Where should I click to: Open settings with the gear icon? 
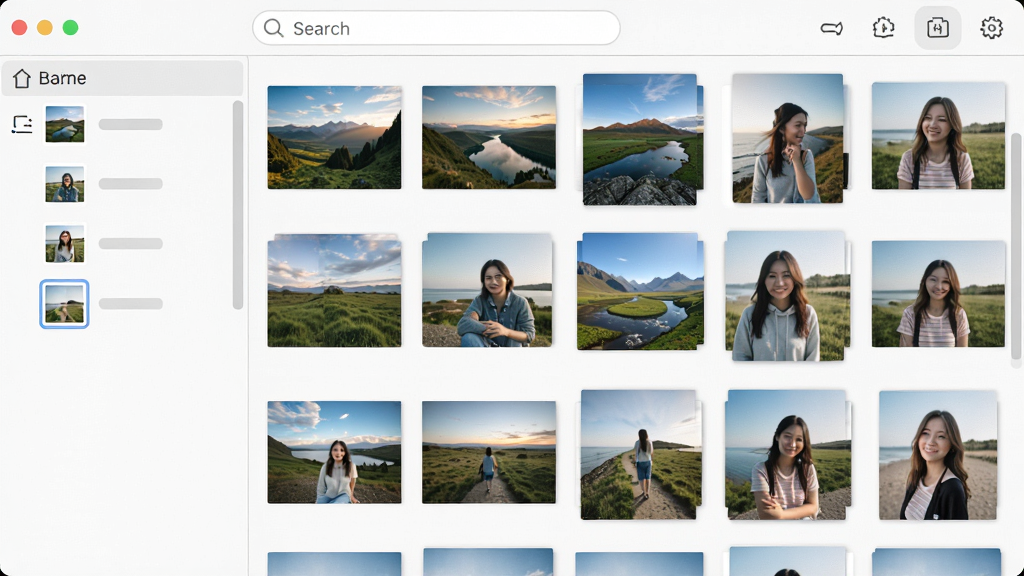991,28
